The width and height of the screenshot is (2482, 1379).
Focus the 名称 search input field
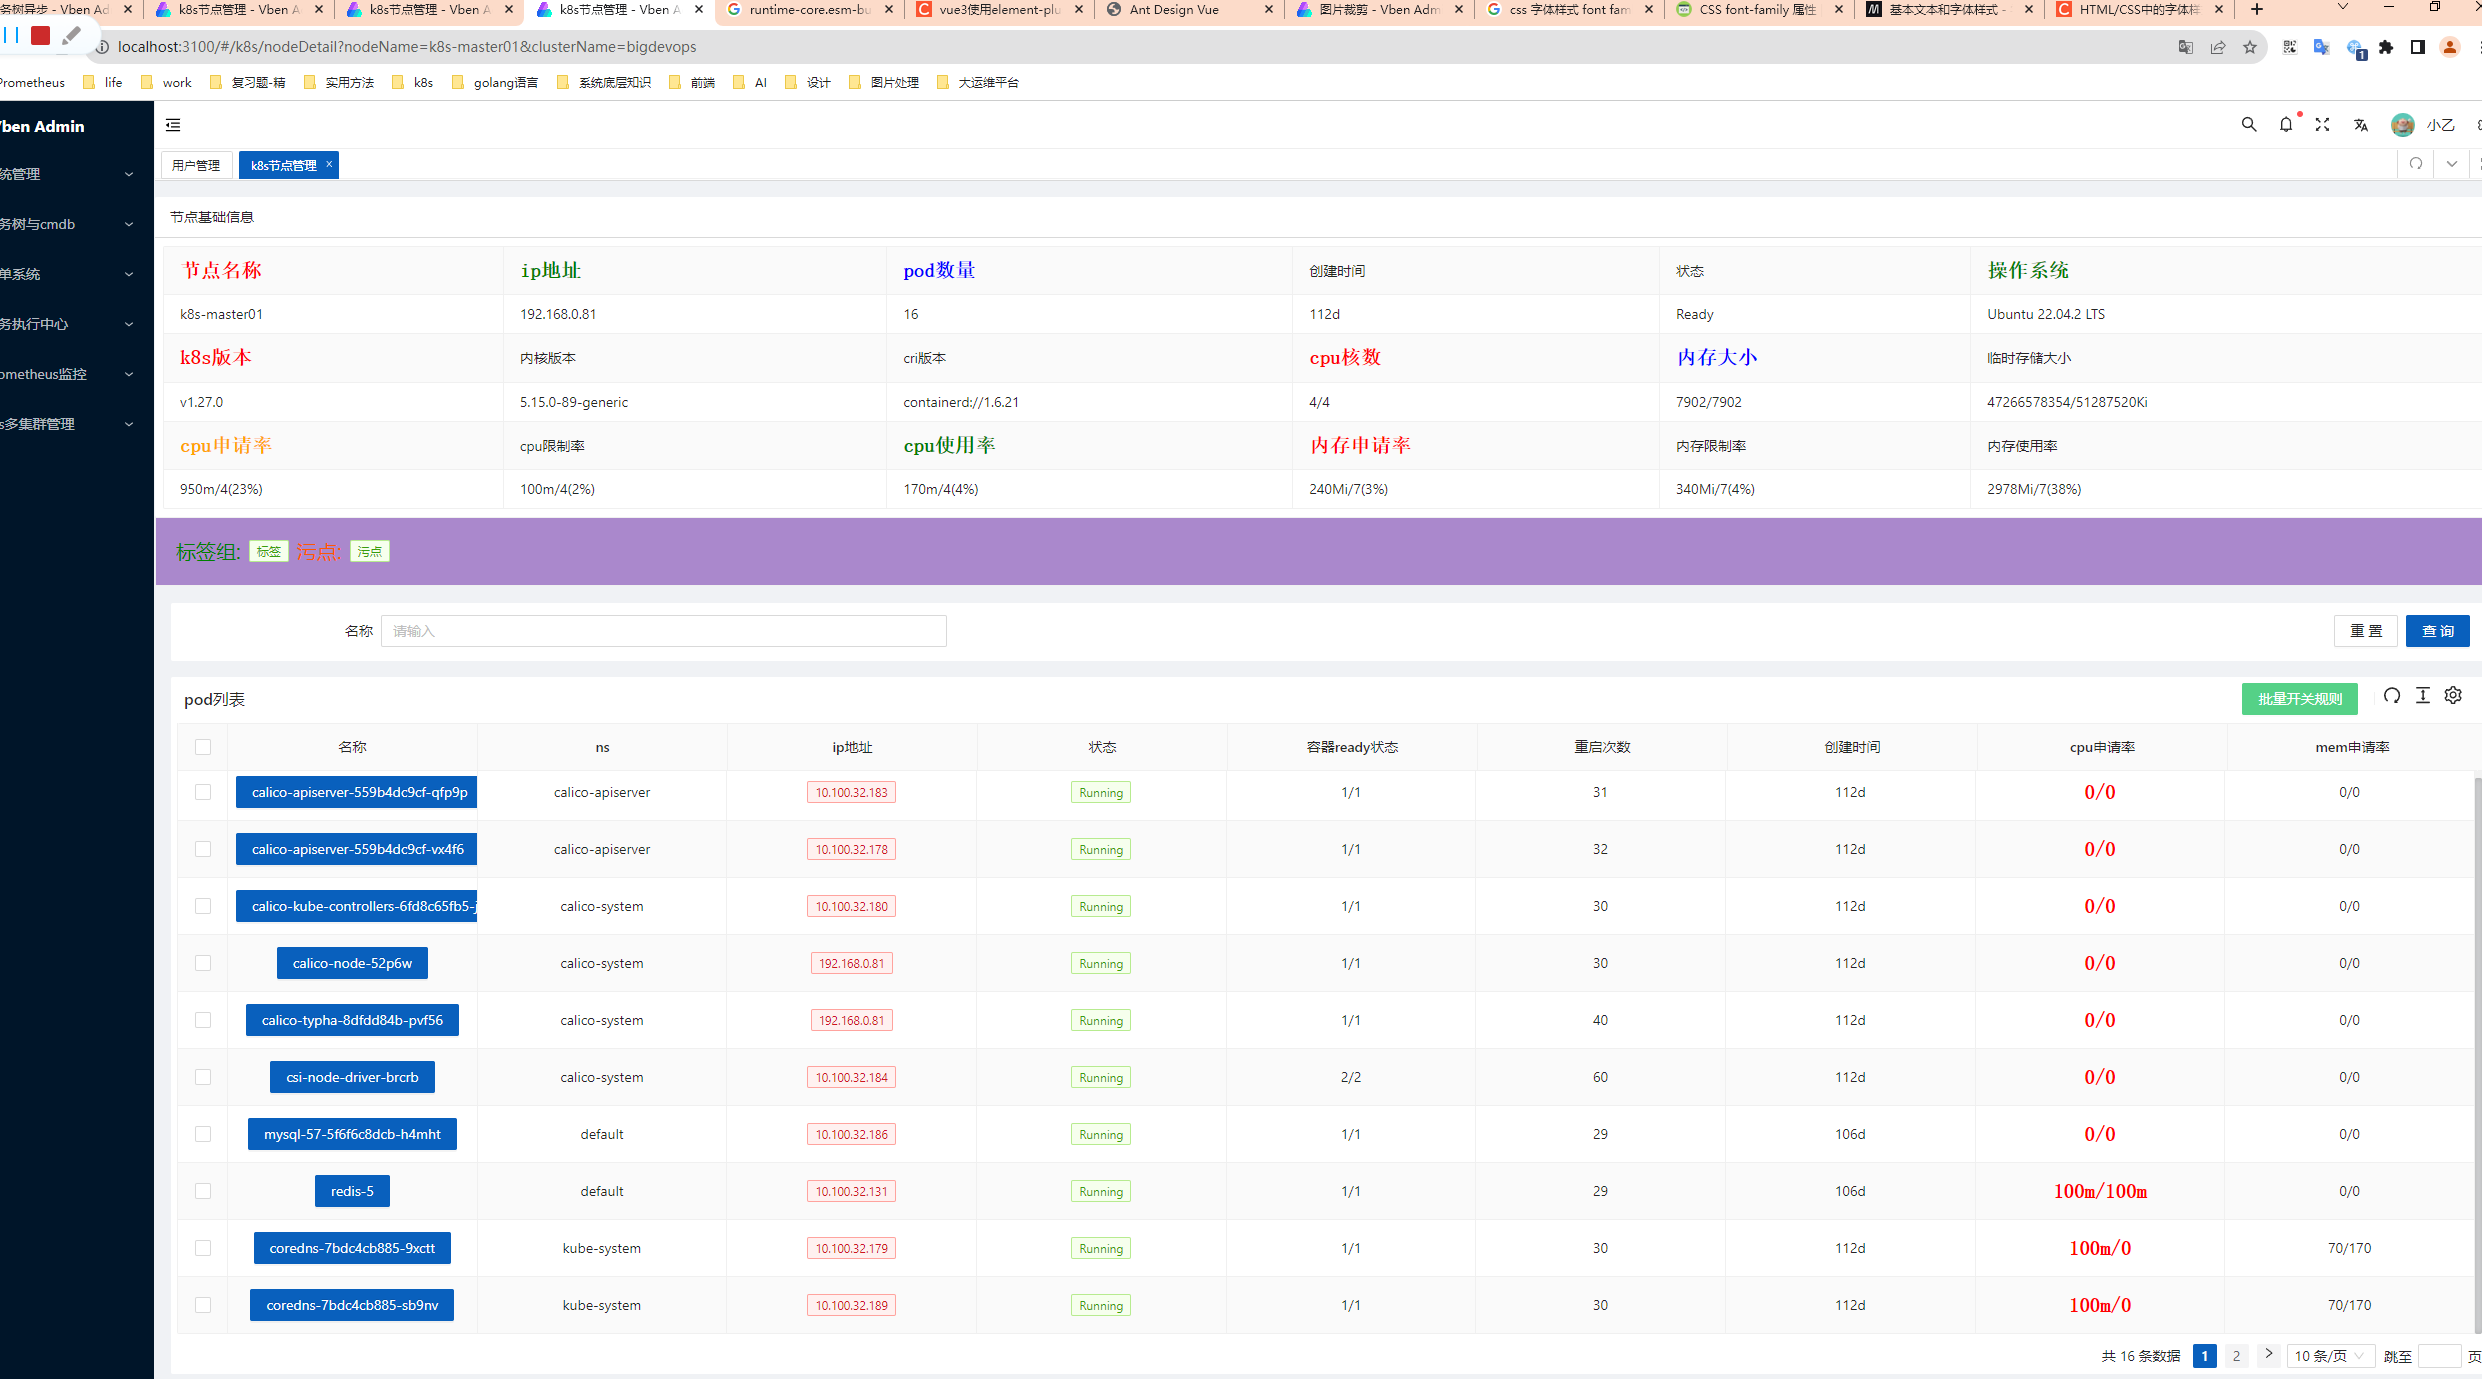pos(663,631)
